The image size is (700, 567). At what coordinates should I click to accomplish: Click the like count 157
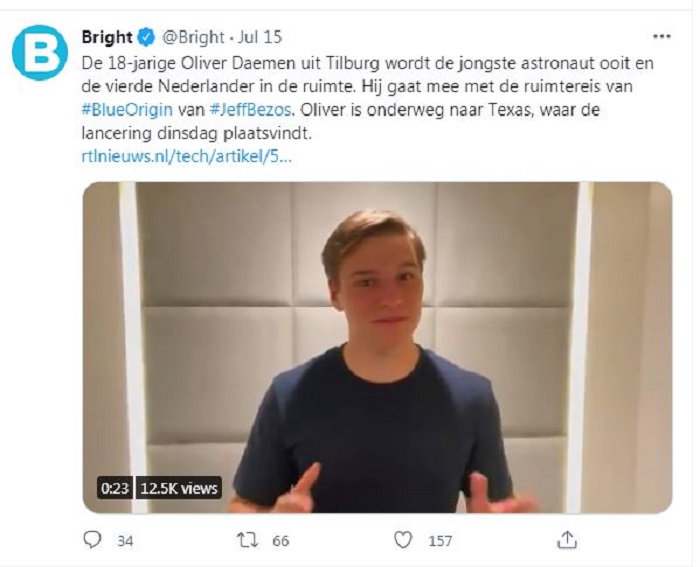click(x=440, y=541)
